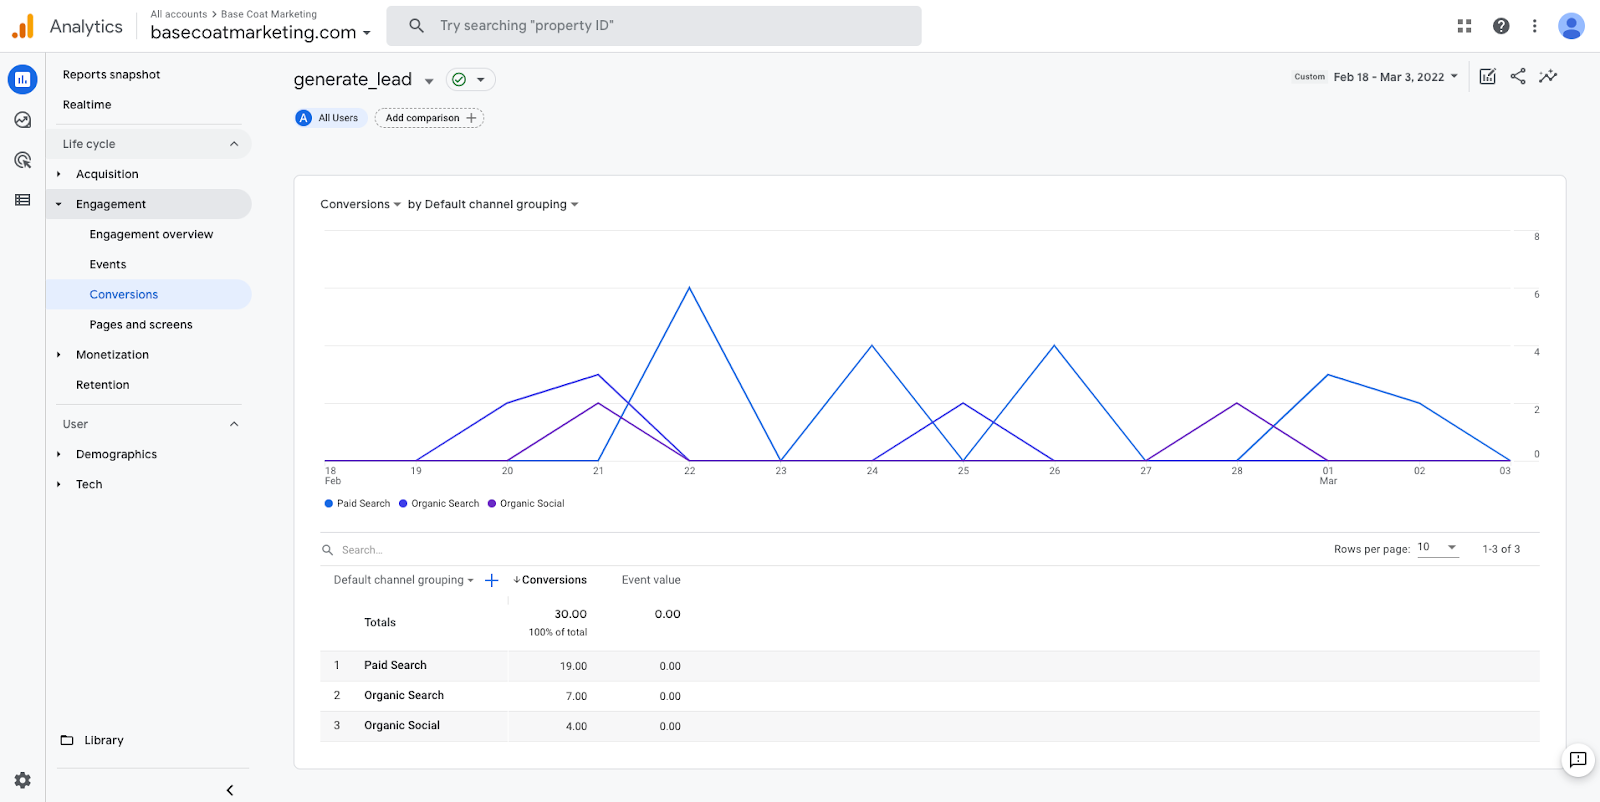Open the feedback chat bubble button
This screenshot has width=1600, height=802.
pyautogui.click(x=1578, y=760)
